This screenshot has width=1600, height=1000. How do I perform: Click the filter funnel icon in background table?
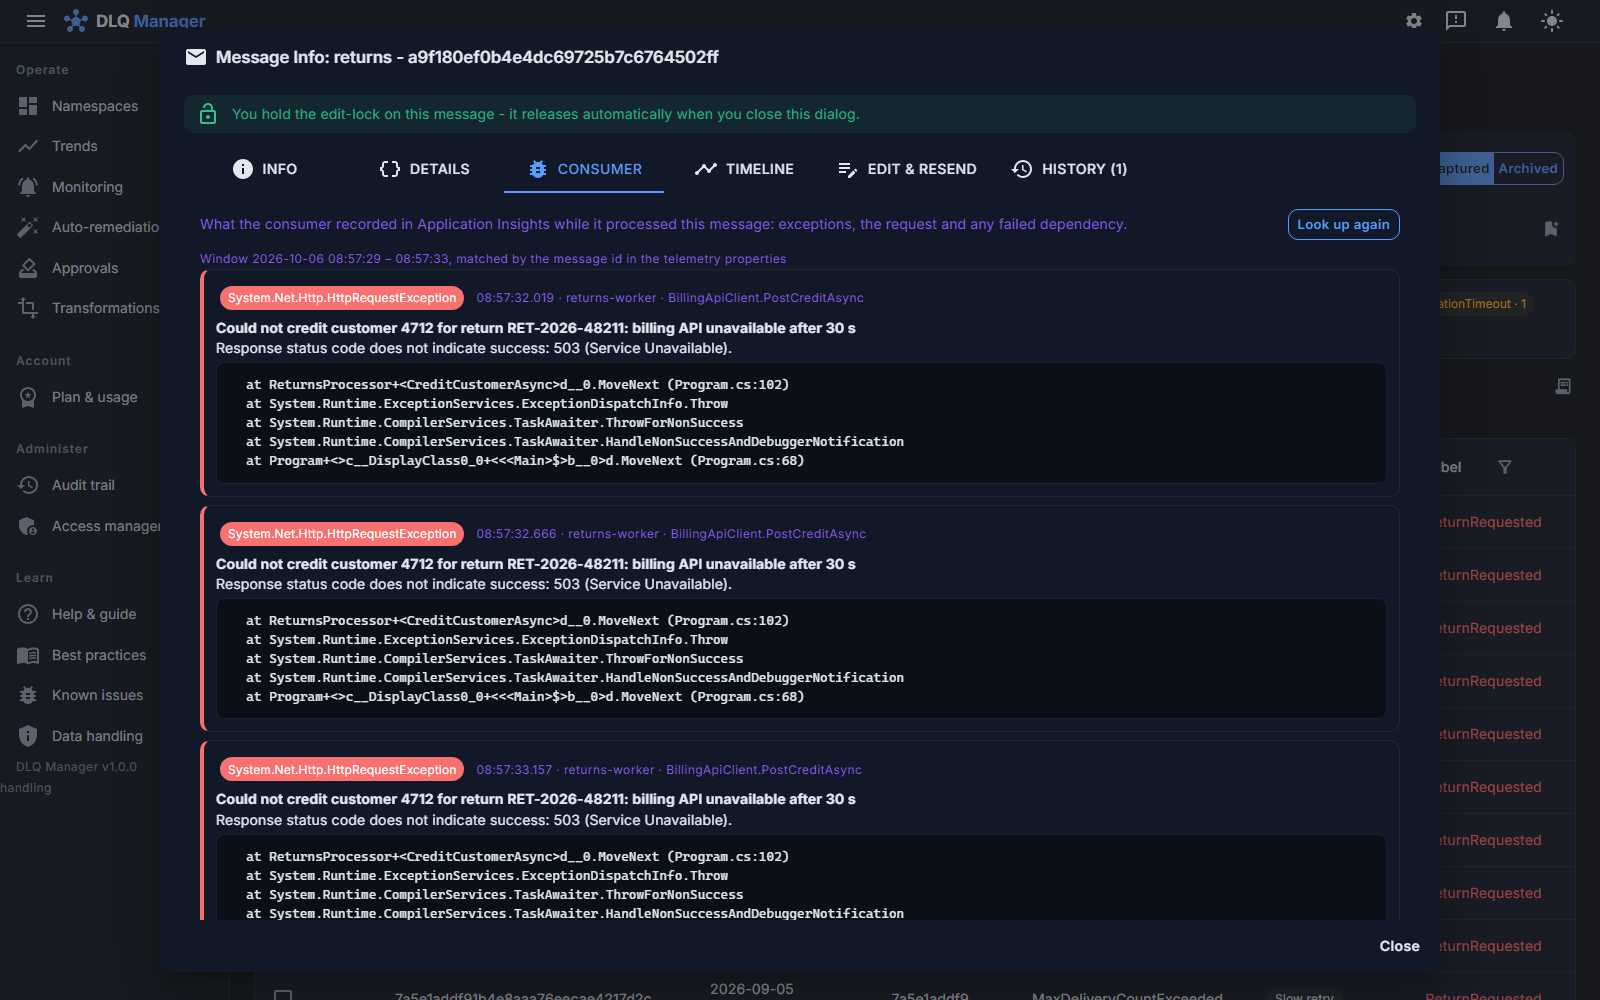coord(1505,467)
